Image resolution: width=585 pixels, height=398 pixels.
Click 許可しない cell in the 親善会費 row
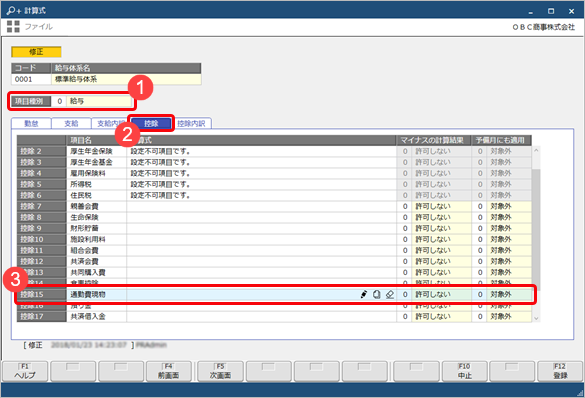click(441, 206)
